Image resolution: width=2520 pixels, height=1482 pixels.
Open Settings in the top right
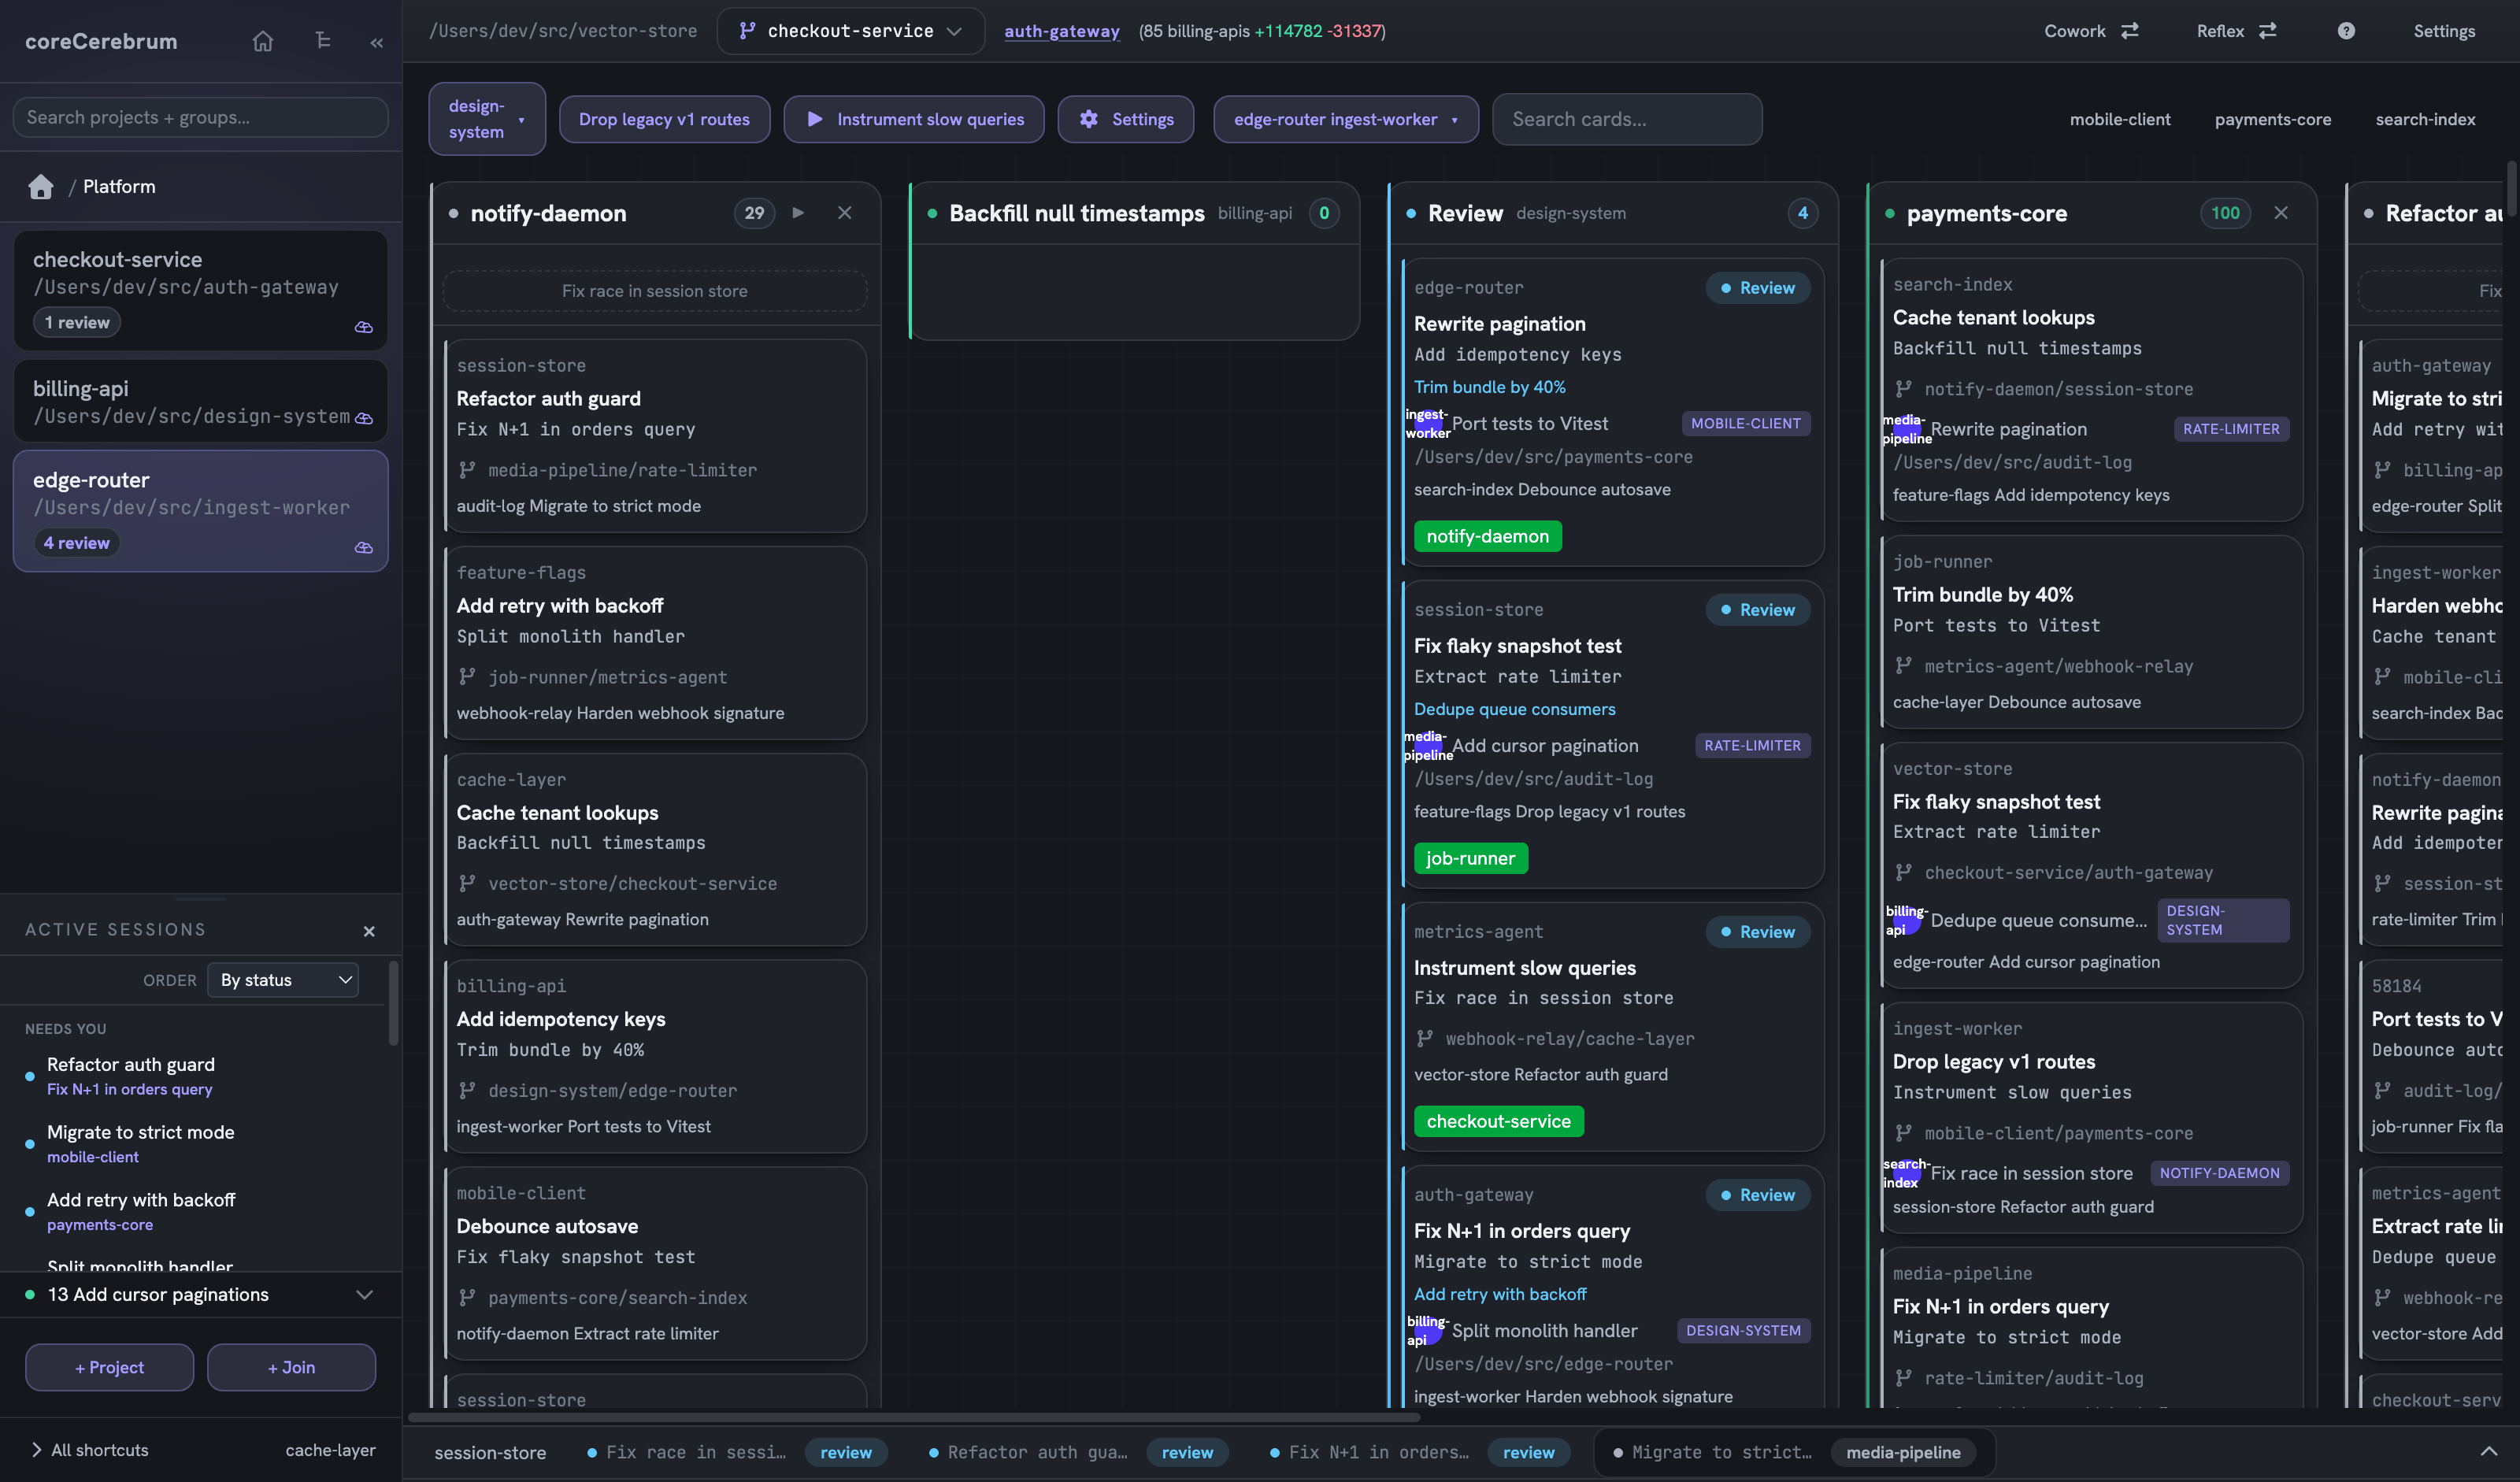tap(2444, 31)
